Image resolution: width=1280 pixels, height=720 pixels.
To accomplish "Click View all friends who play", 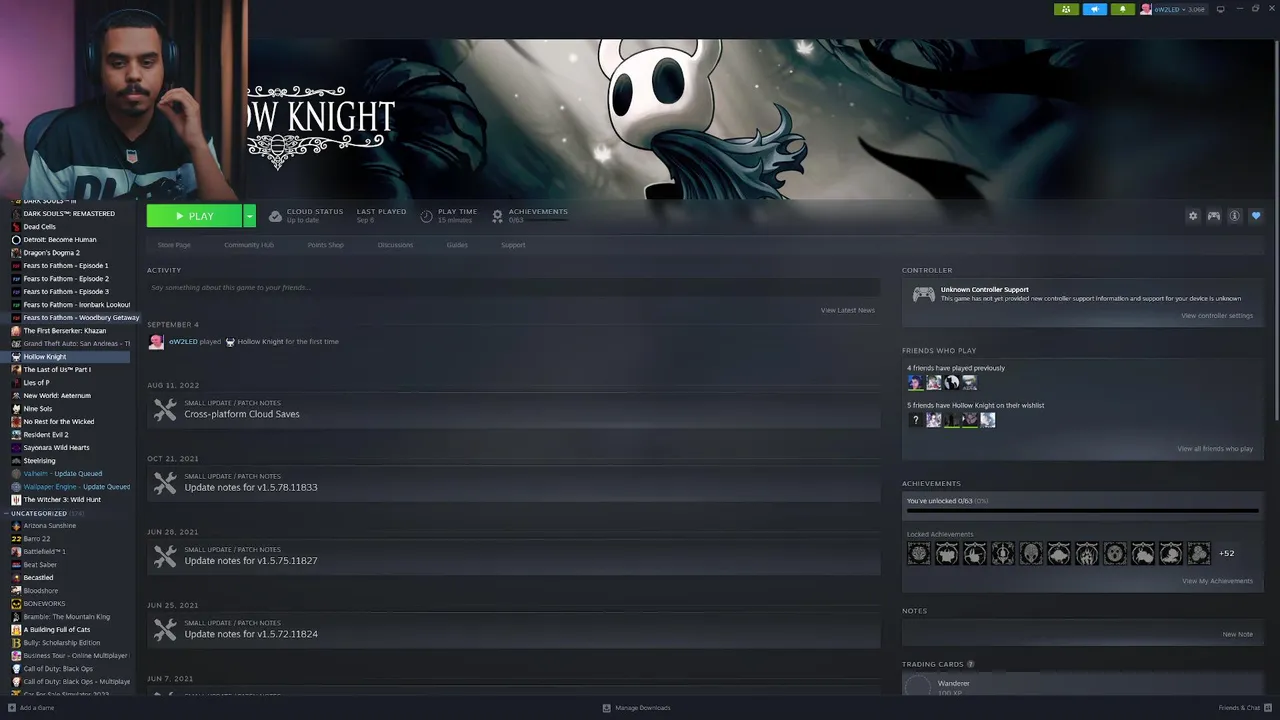I will tap(1215, 449).
